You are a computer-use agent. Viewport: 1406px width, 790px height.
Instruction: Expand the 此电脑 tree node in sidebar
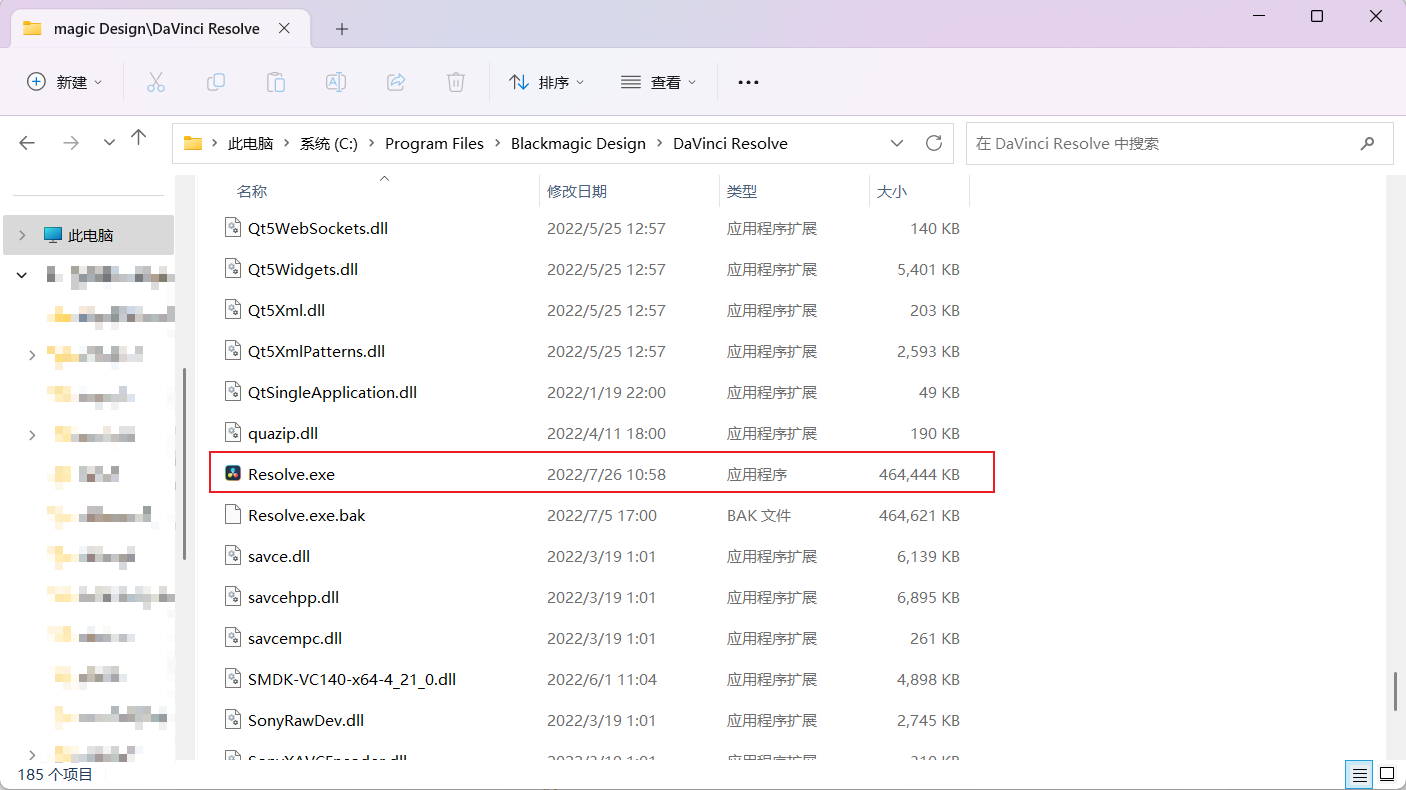coord(23,236)
